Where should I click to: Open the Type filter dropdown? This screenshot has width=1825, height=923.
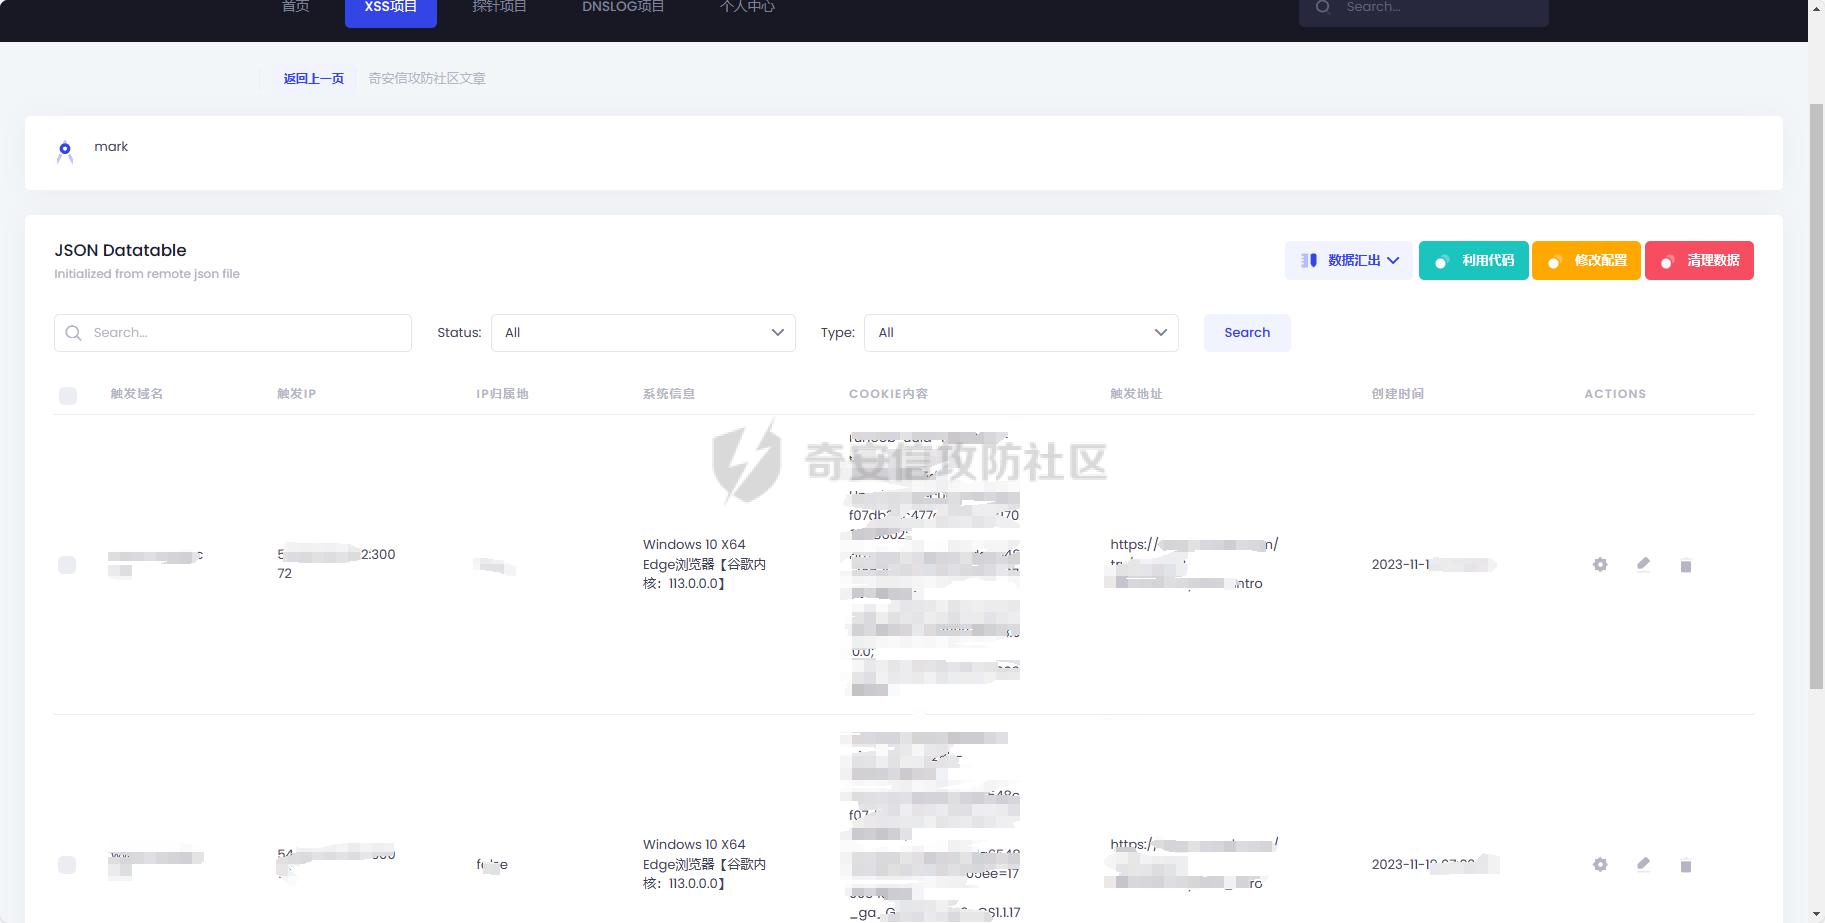tap(1021, 333)
